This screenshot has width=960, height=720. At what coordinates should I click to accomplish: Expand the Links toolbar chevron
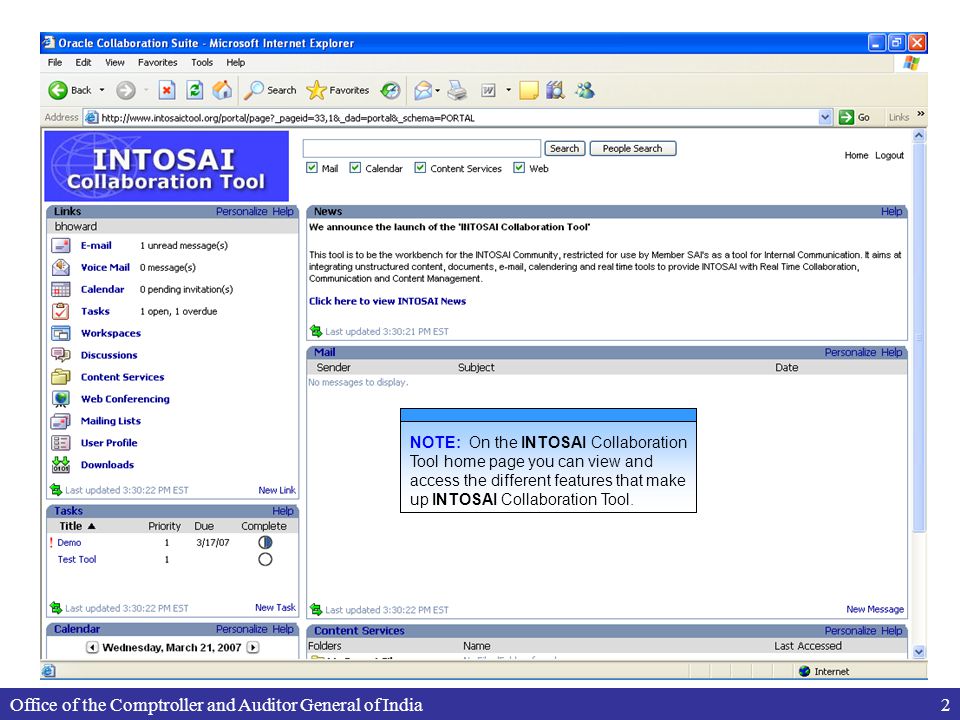[x=920, y=114]
